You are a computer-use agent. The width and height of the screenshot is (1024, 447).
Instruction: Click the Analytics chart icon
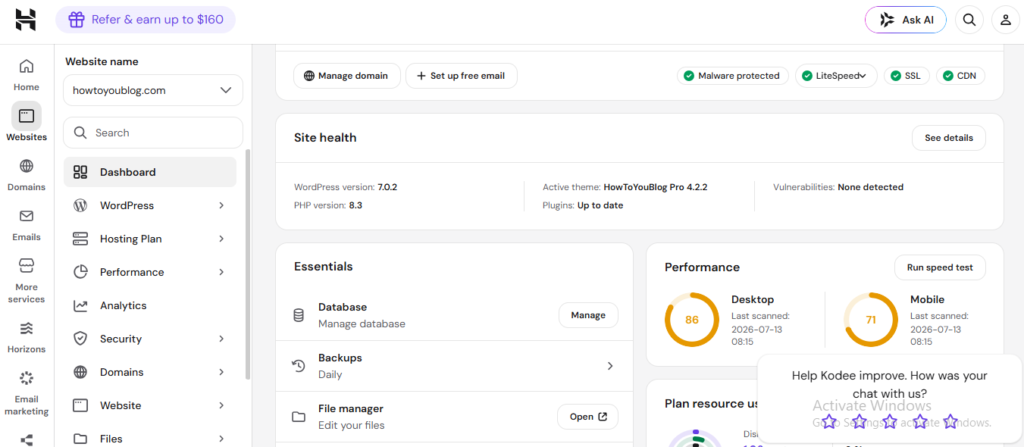pos(80,305)
